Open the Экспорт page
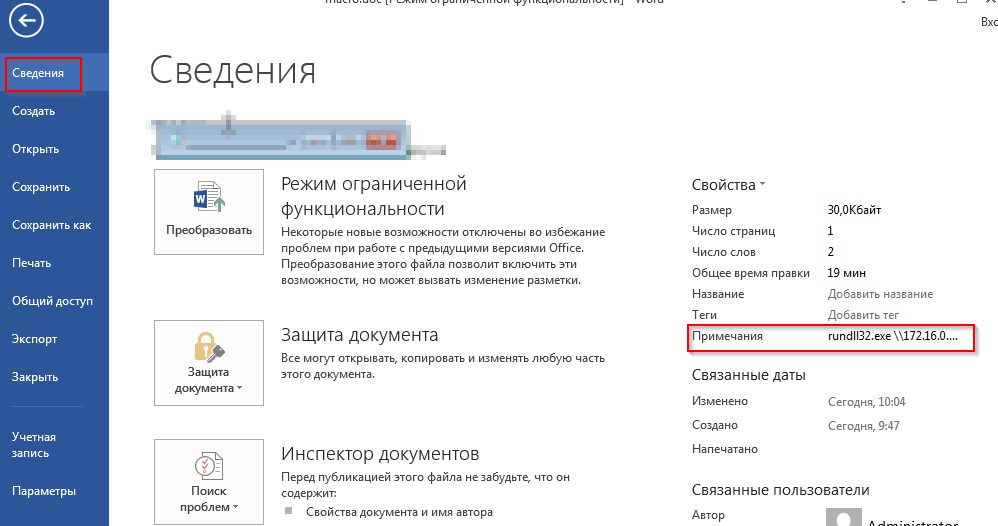Viewport: 998px width, 526px height. pyautogui.click(x=34, y=339)
